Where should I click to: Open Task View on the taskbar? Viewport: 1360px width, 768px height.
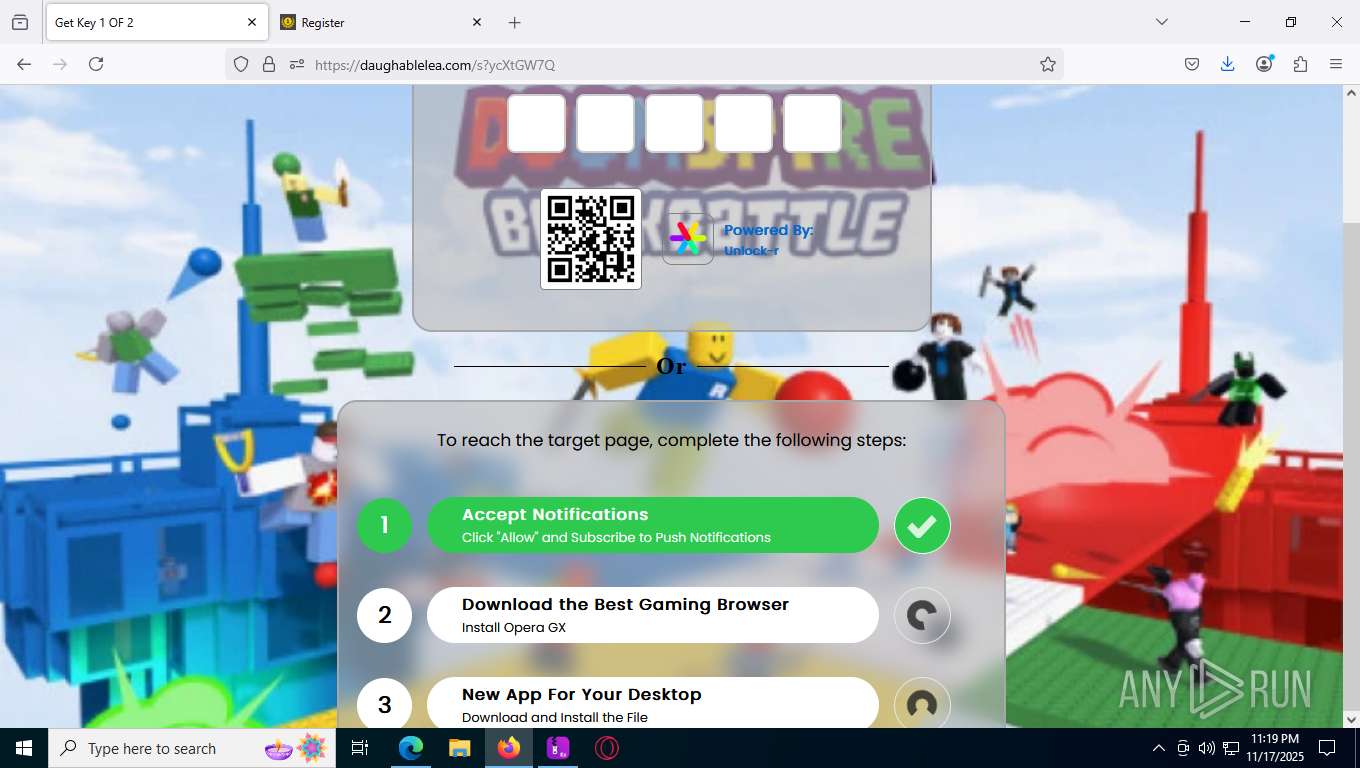point(361,748)
